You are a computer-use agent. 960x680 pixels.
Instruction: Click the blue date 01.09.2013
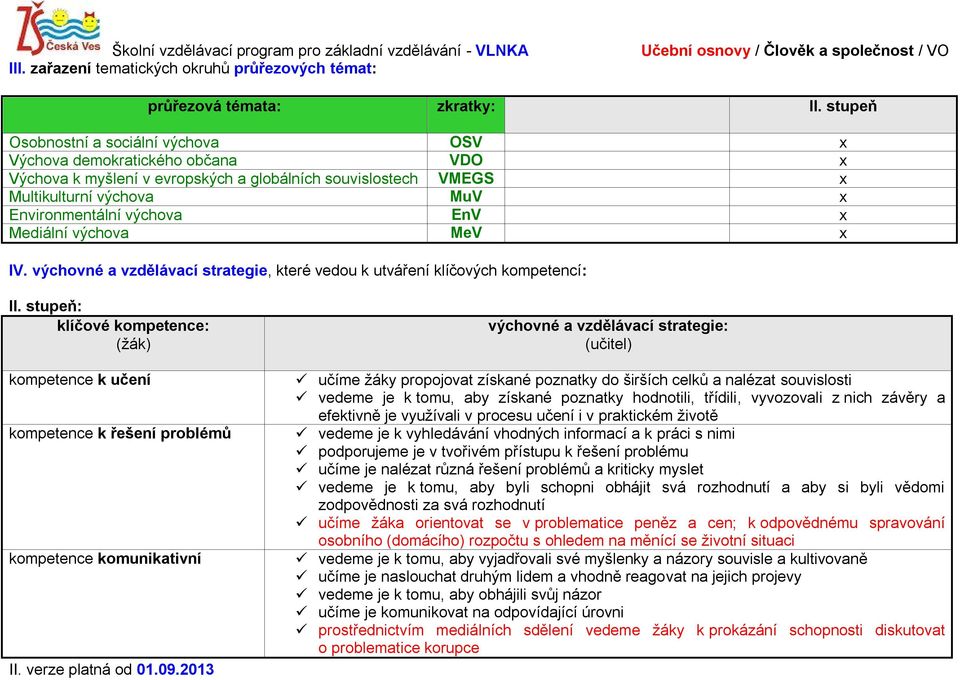pyautogui.click(x=175, y=670)
